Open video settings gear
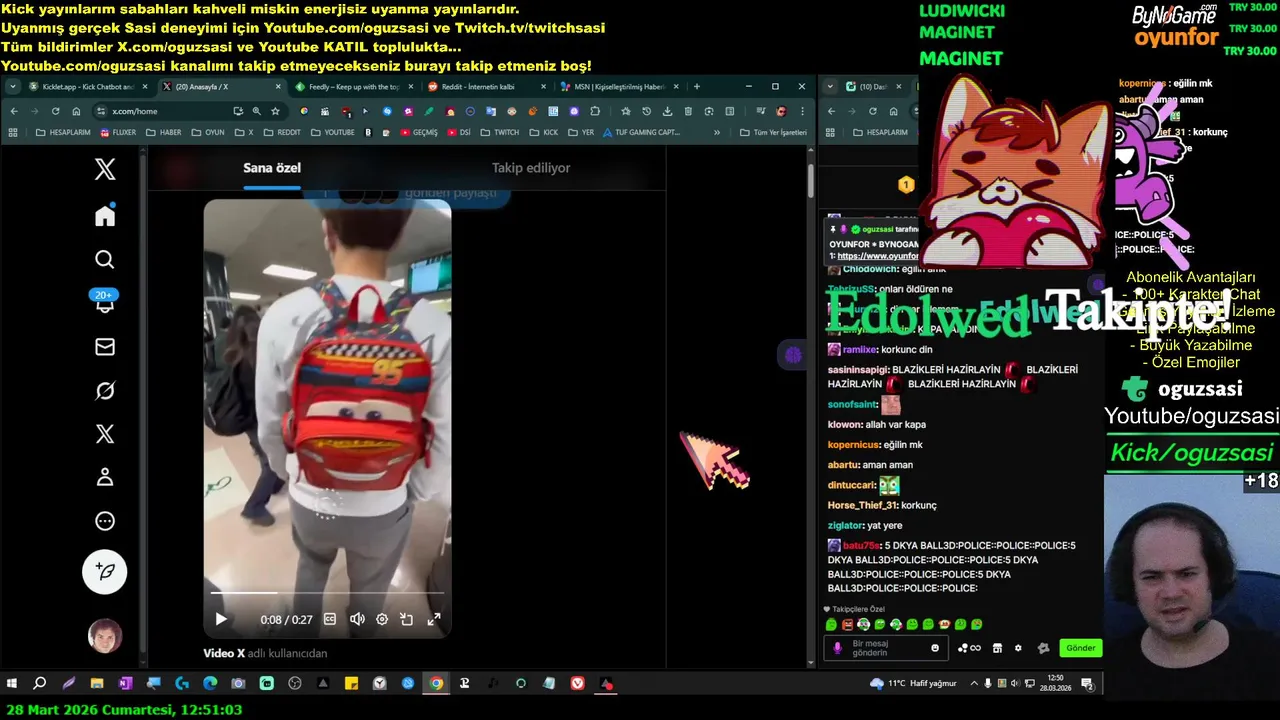 click(x=382, y=619)
